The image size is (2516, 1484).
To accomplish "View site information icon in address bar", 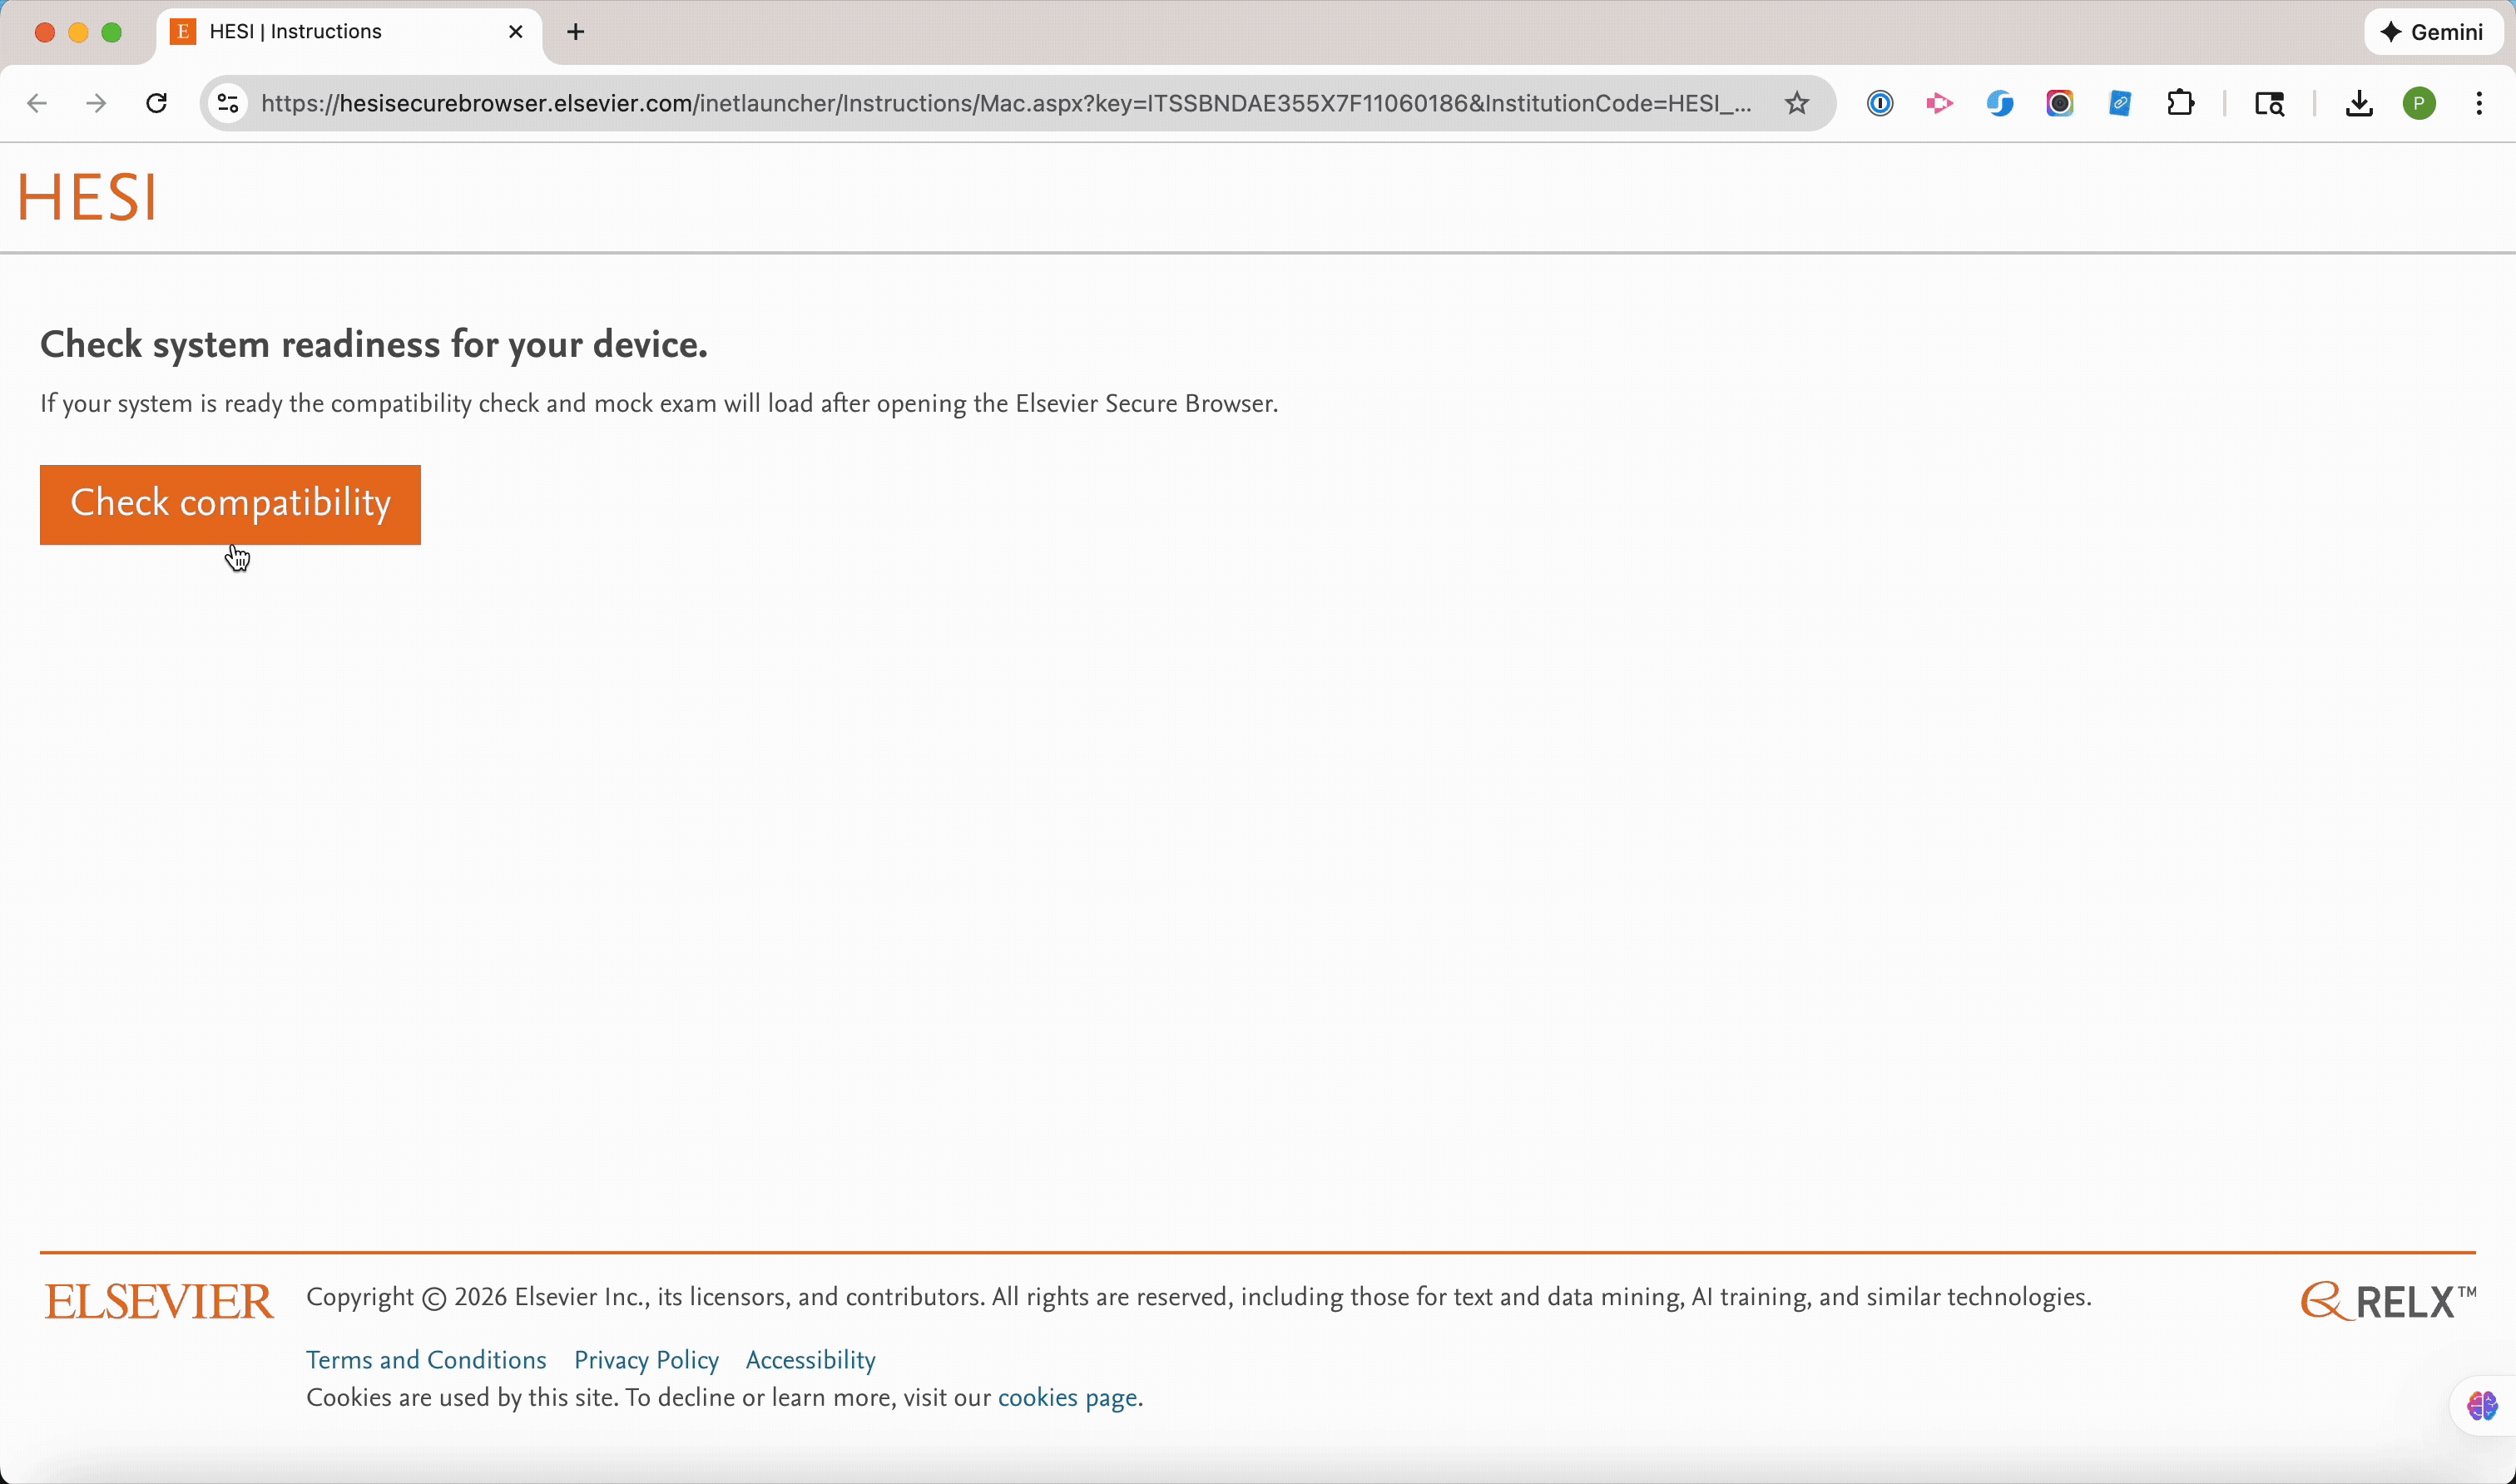I will point(228,103).
